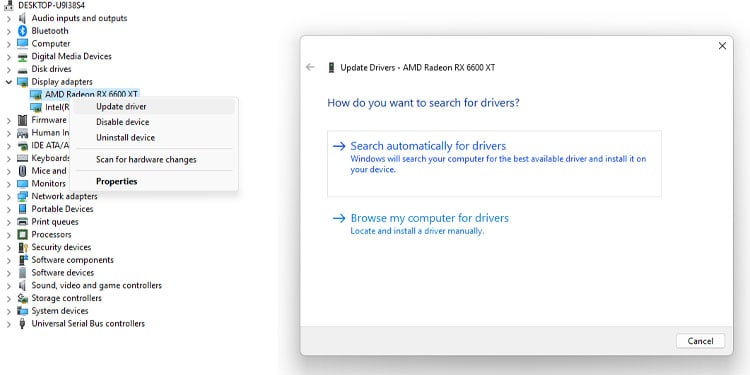The width and height of the screenshot is (750, 375).
Task: Click the Disk drives icon
Action: (22, 69)
